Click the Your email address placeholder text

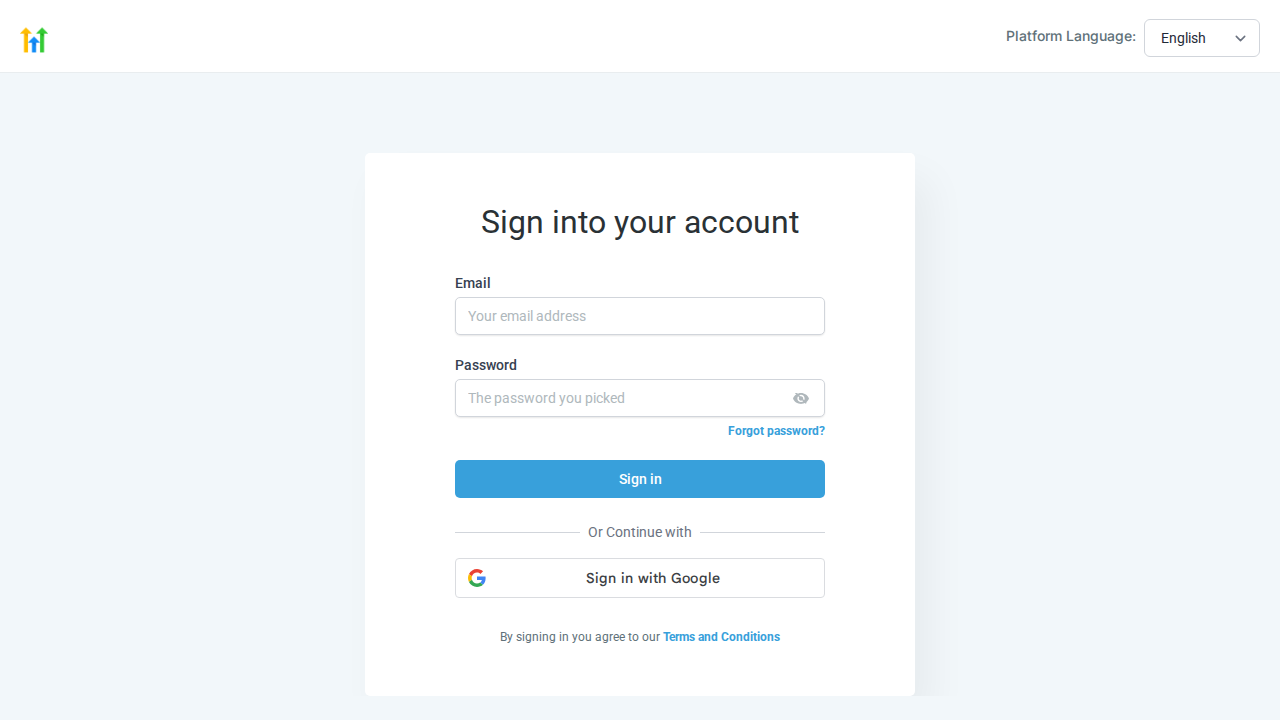(x=527, y=316)
